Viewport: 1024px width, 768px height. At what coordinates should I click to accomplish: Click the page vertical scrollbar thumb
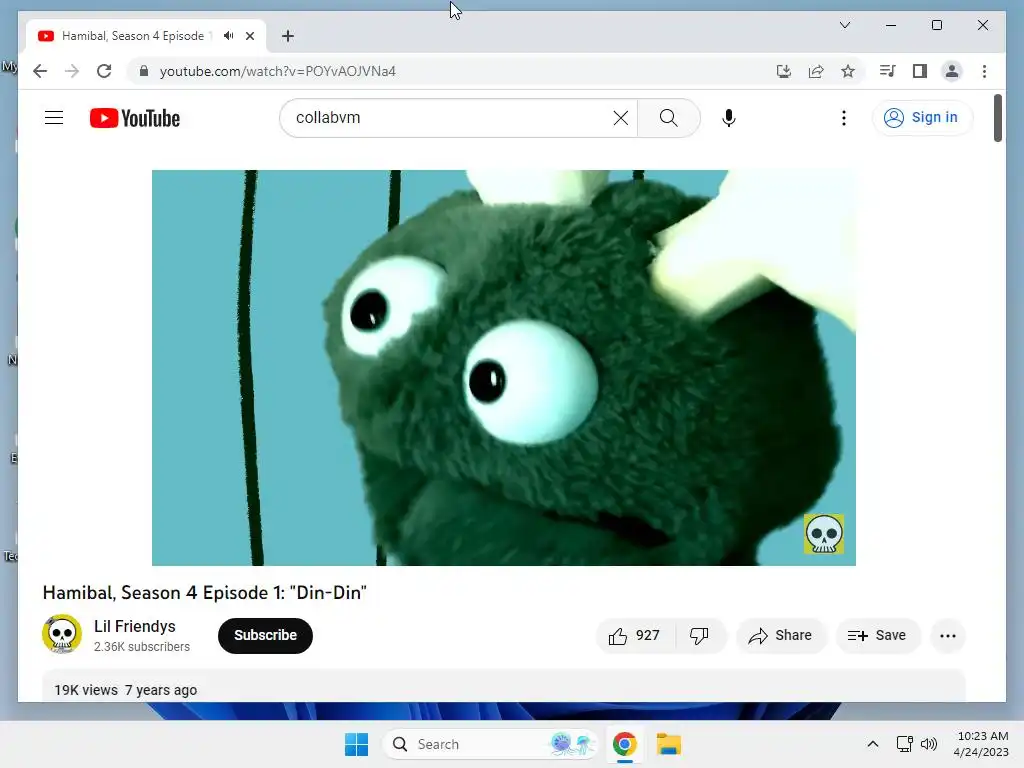click(x=997, y=118)
